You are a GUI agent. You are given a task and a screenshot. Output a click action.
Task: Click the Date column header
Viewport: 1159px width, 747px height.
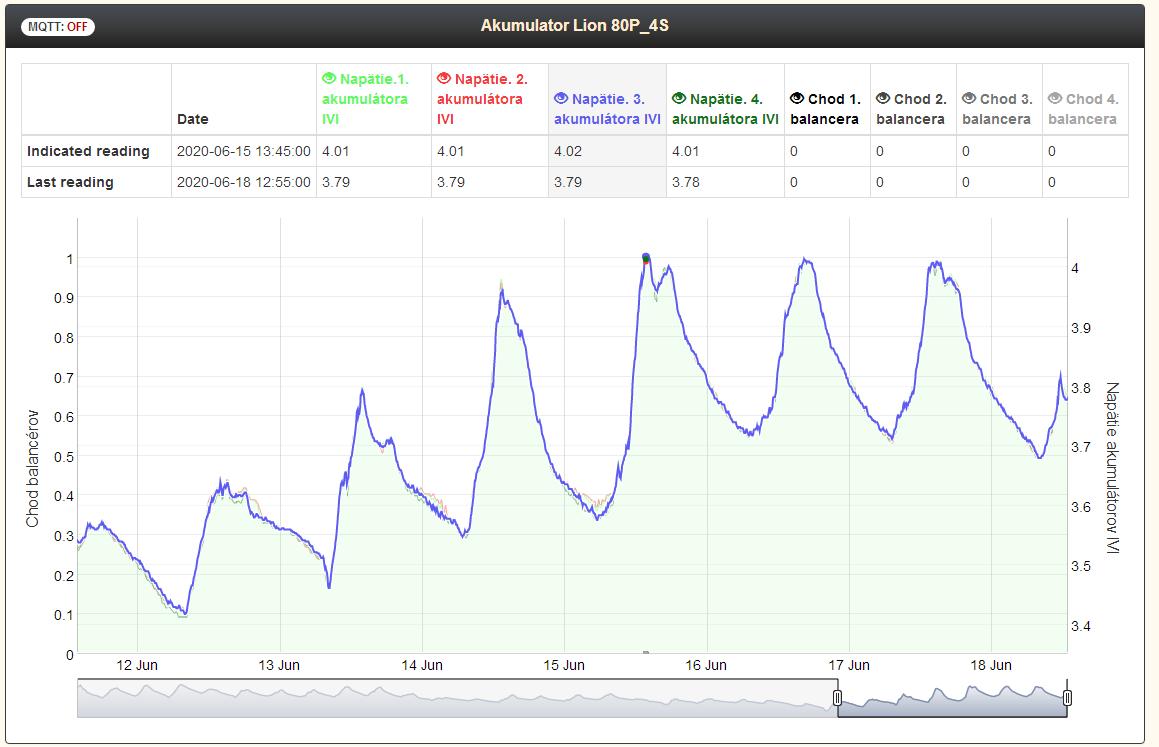pos(193,119)
